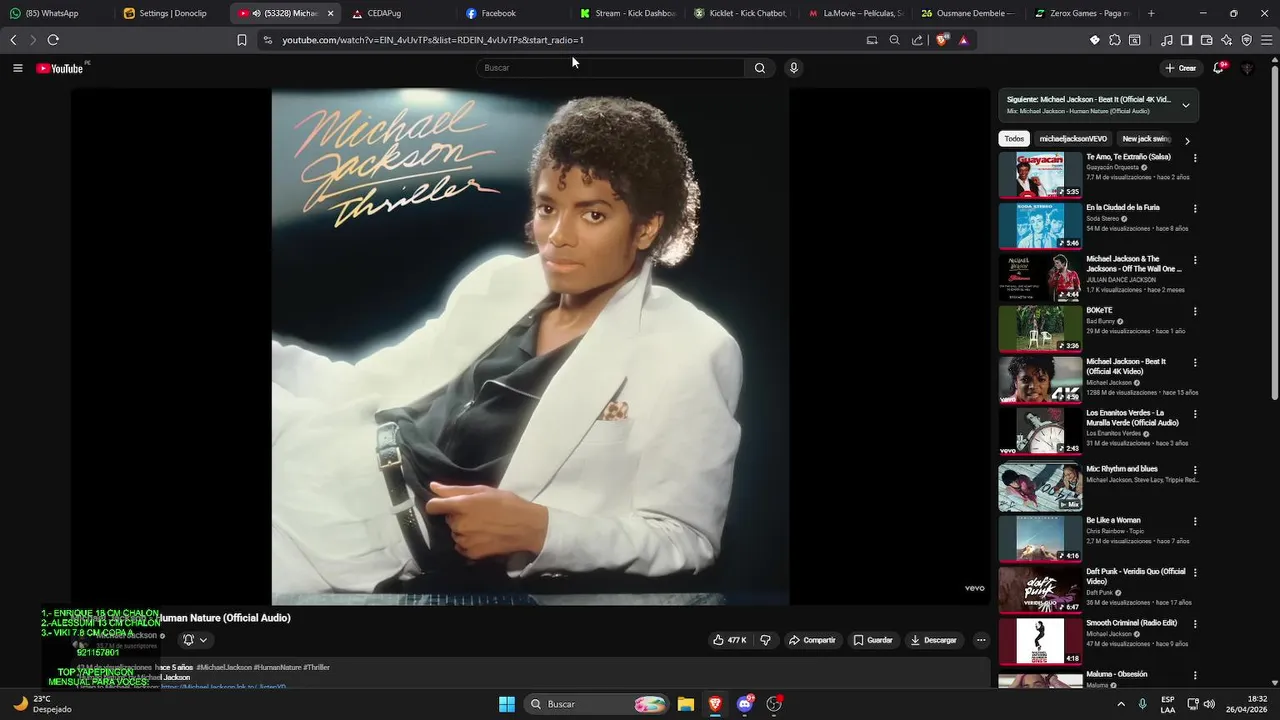Select the michaeljacksonVEVO filter chip
Viewport: 1280px width, 720px height.
point(1073,139)
